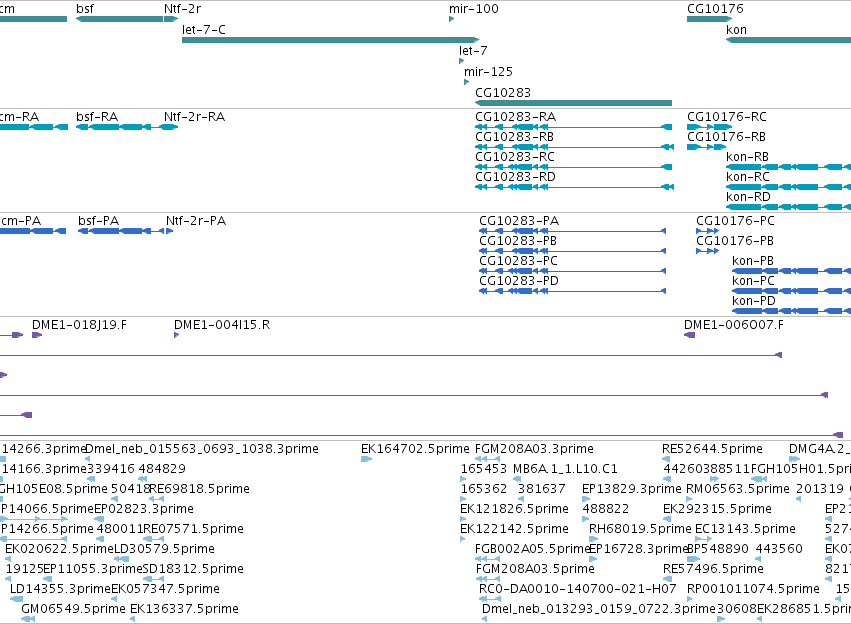Screen dimensions: 851x624
Task: Open the CG10176-PC protein label
Action: point(735,221)
